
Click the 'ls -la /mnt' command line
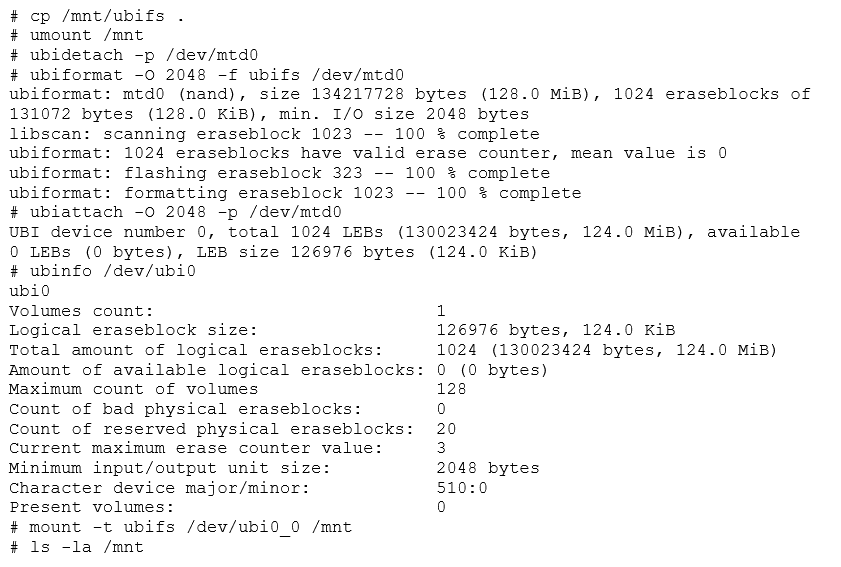[x=77, y=547]
